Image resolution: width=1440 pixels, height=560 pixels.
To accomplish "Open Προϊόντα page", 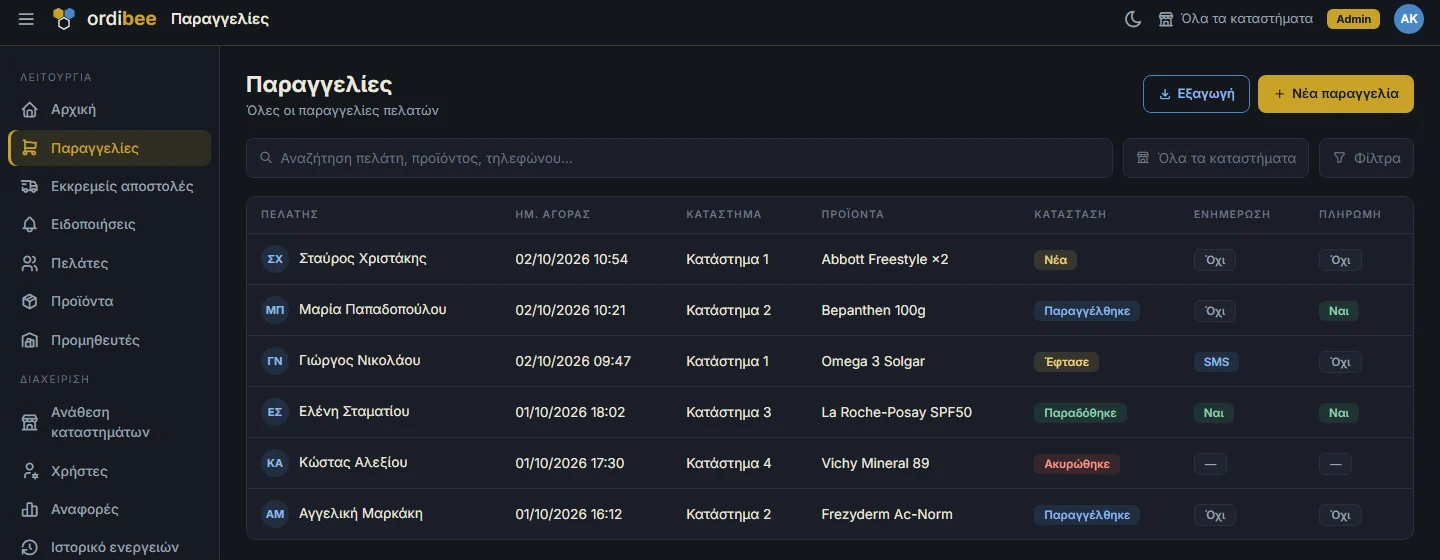I will [110, 302].
